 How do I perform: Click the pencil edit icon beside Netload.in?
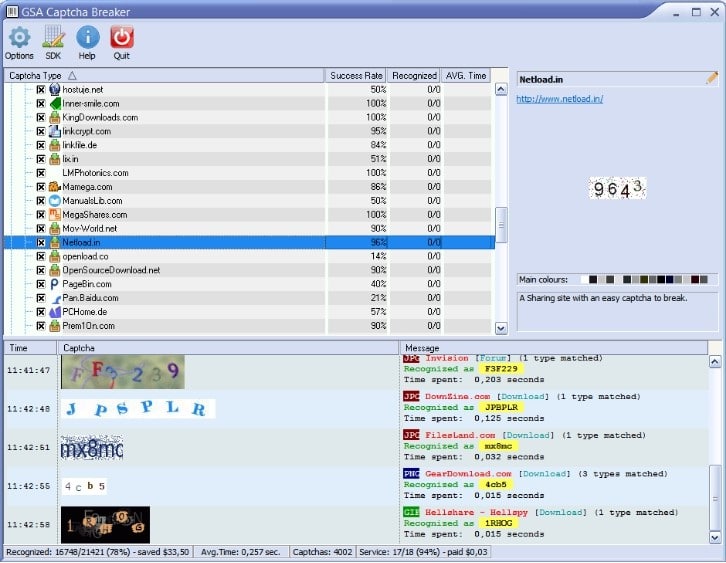click(712, 77)
